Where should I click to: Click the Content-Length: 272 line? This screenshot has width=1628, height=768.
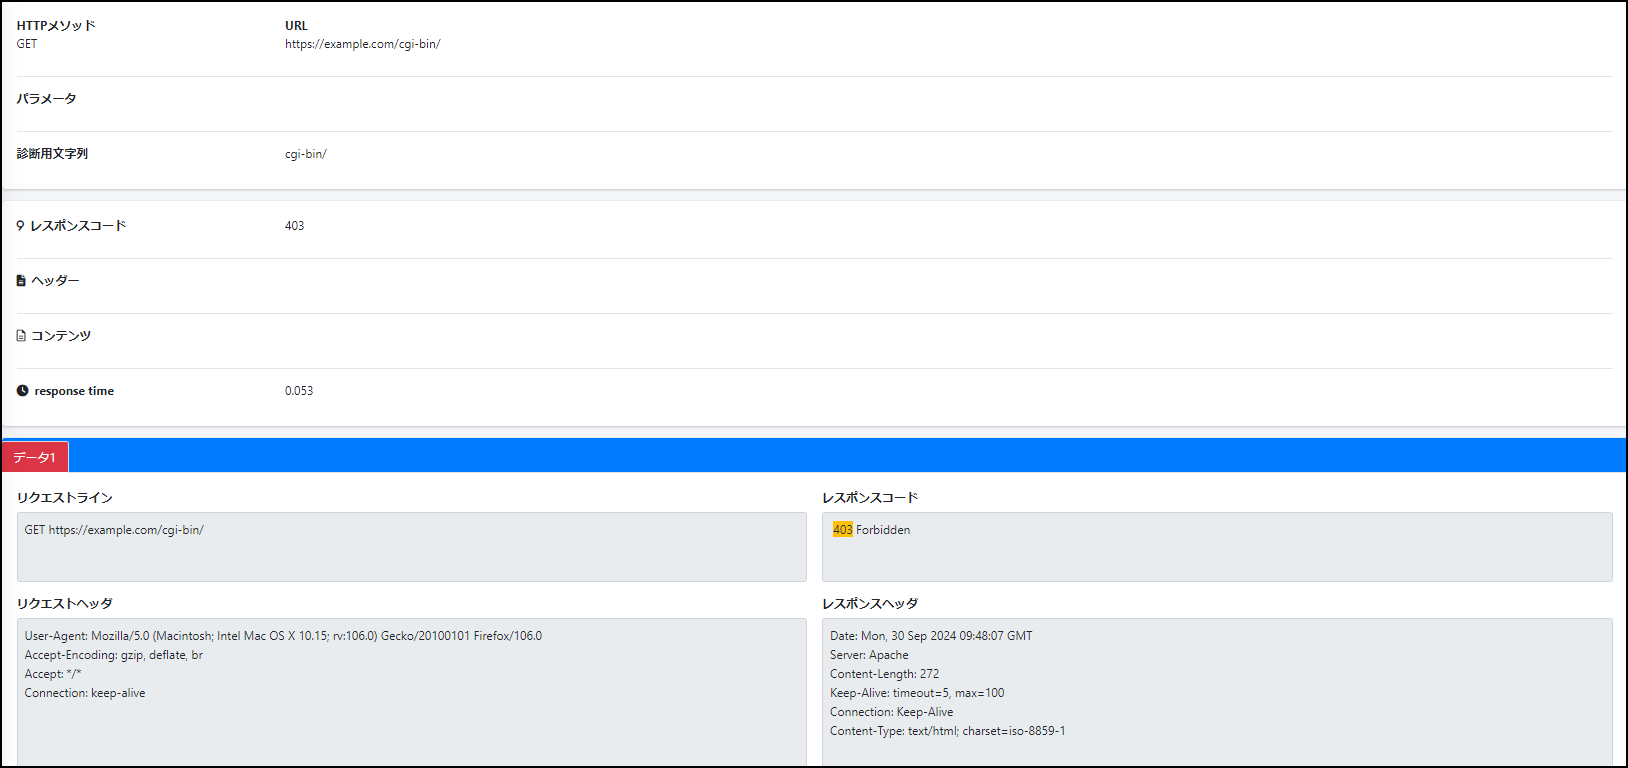884,674
